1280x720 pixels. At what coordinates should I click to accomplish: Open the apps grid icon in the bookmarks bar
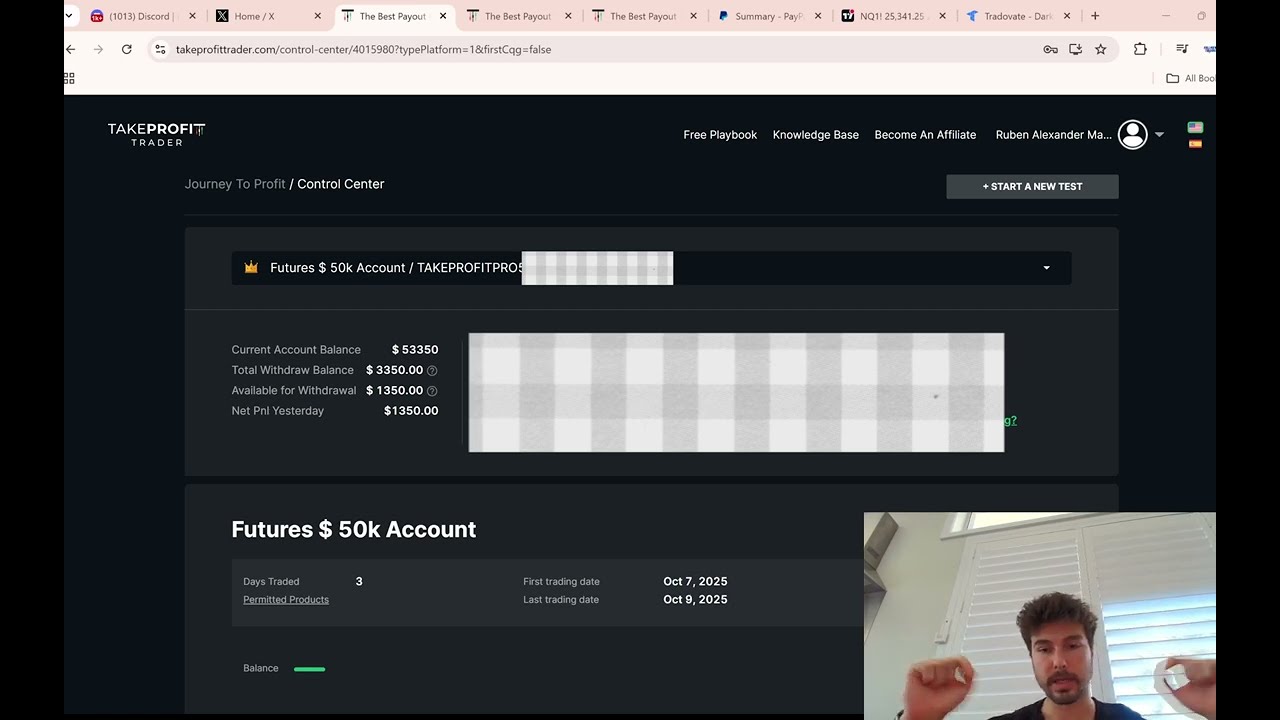coord(69,78)
